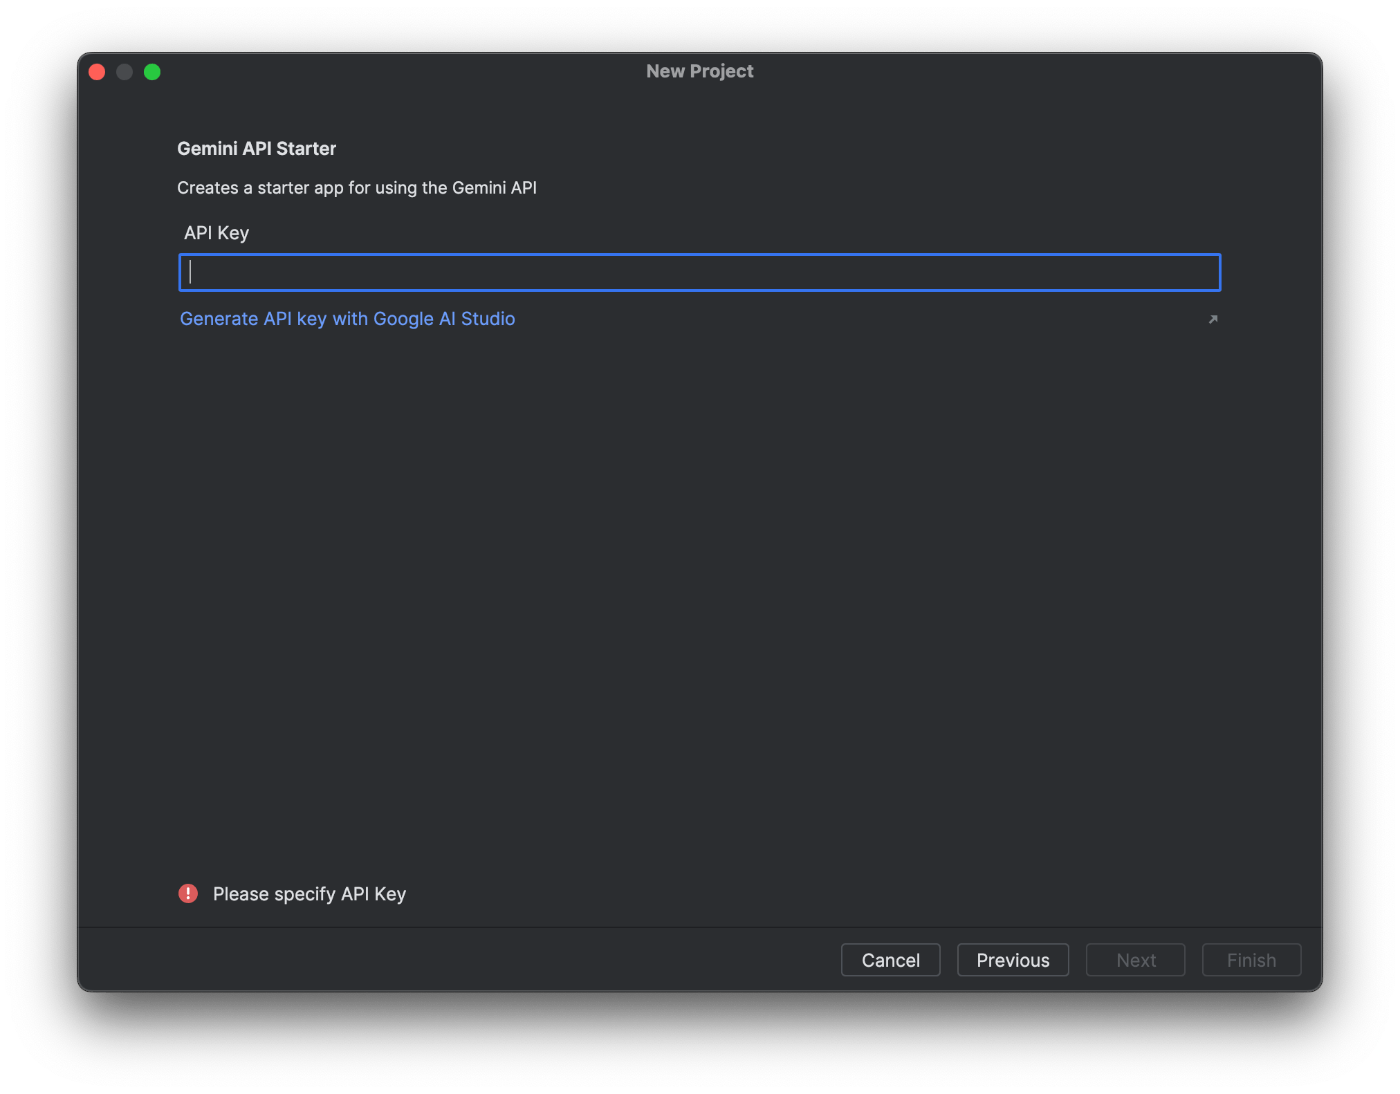Open Generate API key with Google AI Studio

pos(347,318)
